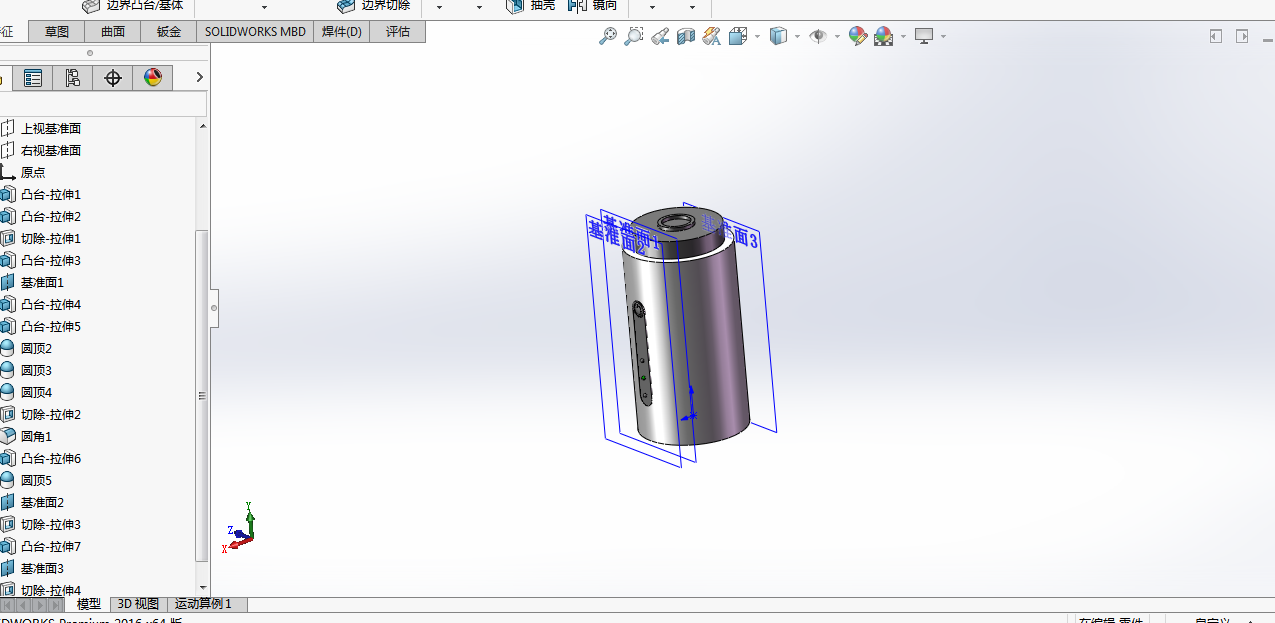
Task: Open the DisplayManager color ball tab
Action: coord(153,78)
